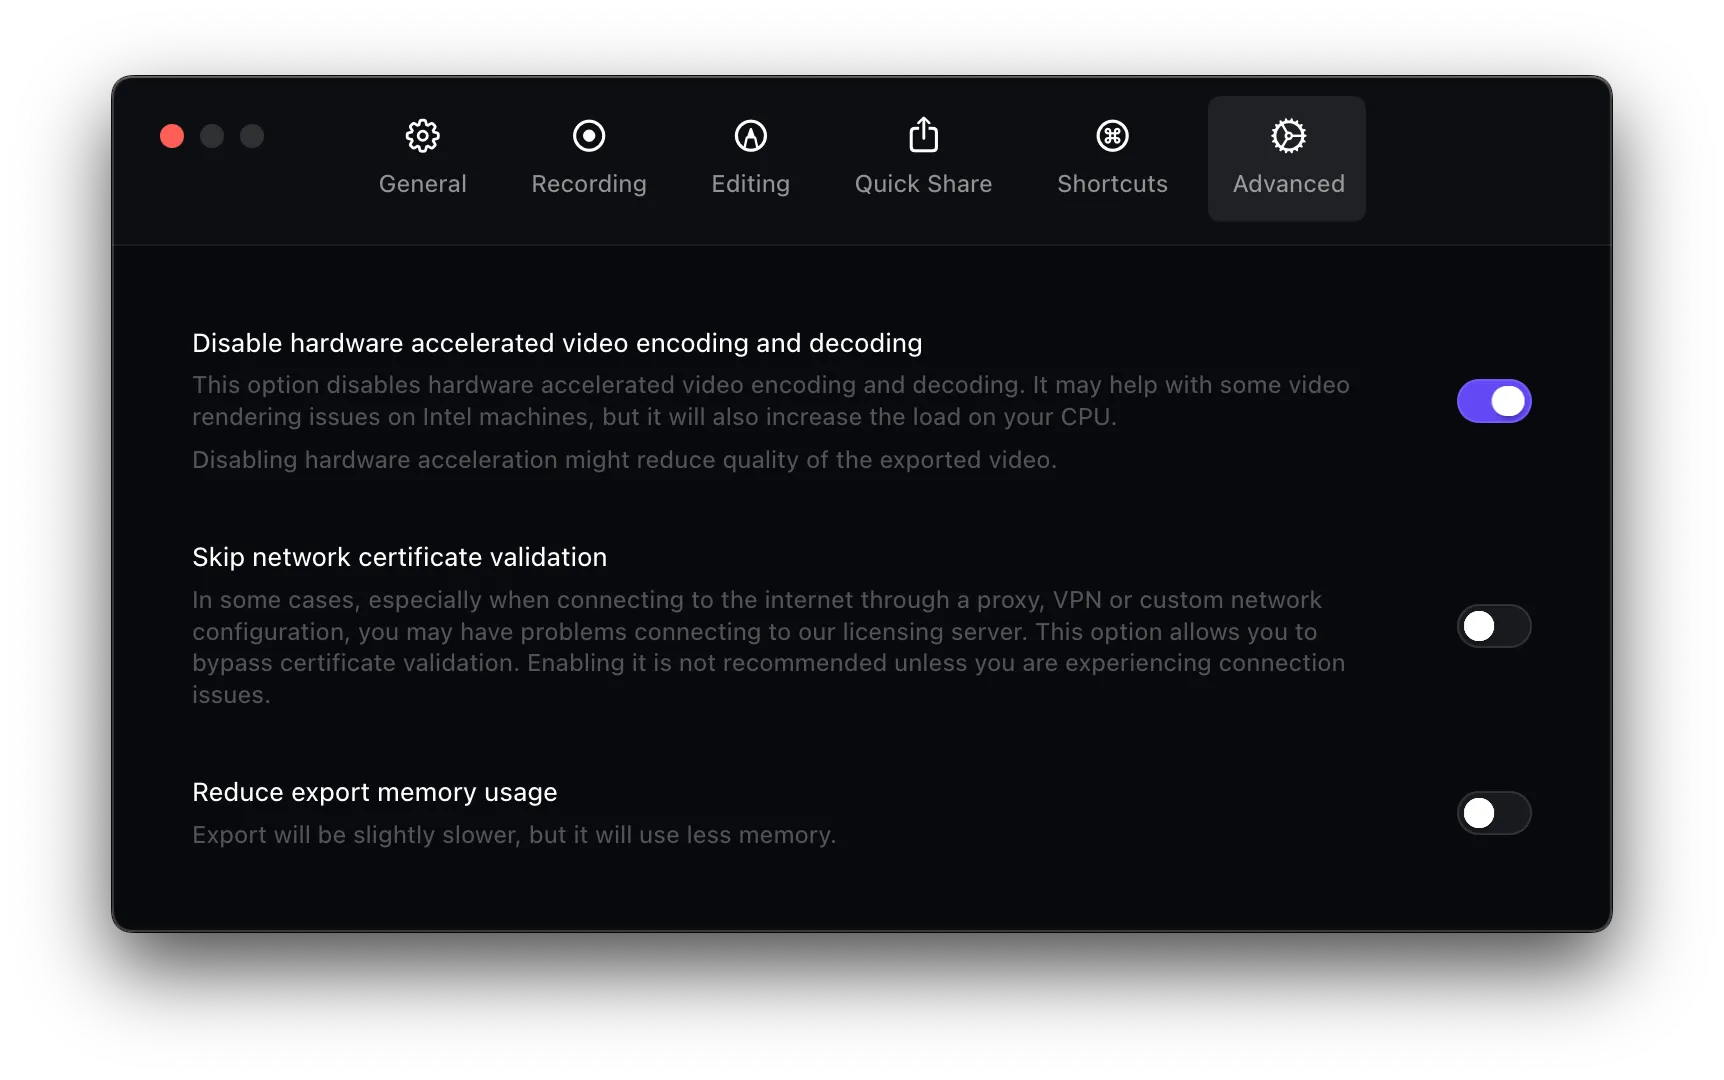This screenshot has width=1724, height=1080.
Task: Select the Quick Share tab label
Action: [923, 184]
